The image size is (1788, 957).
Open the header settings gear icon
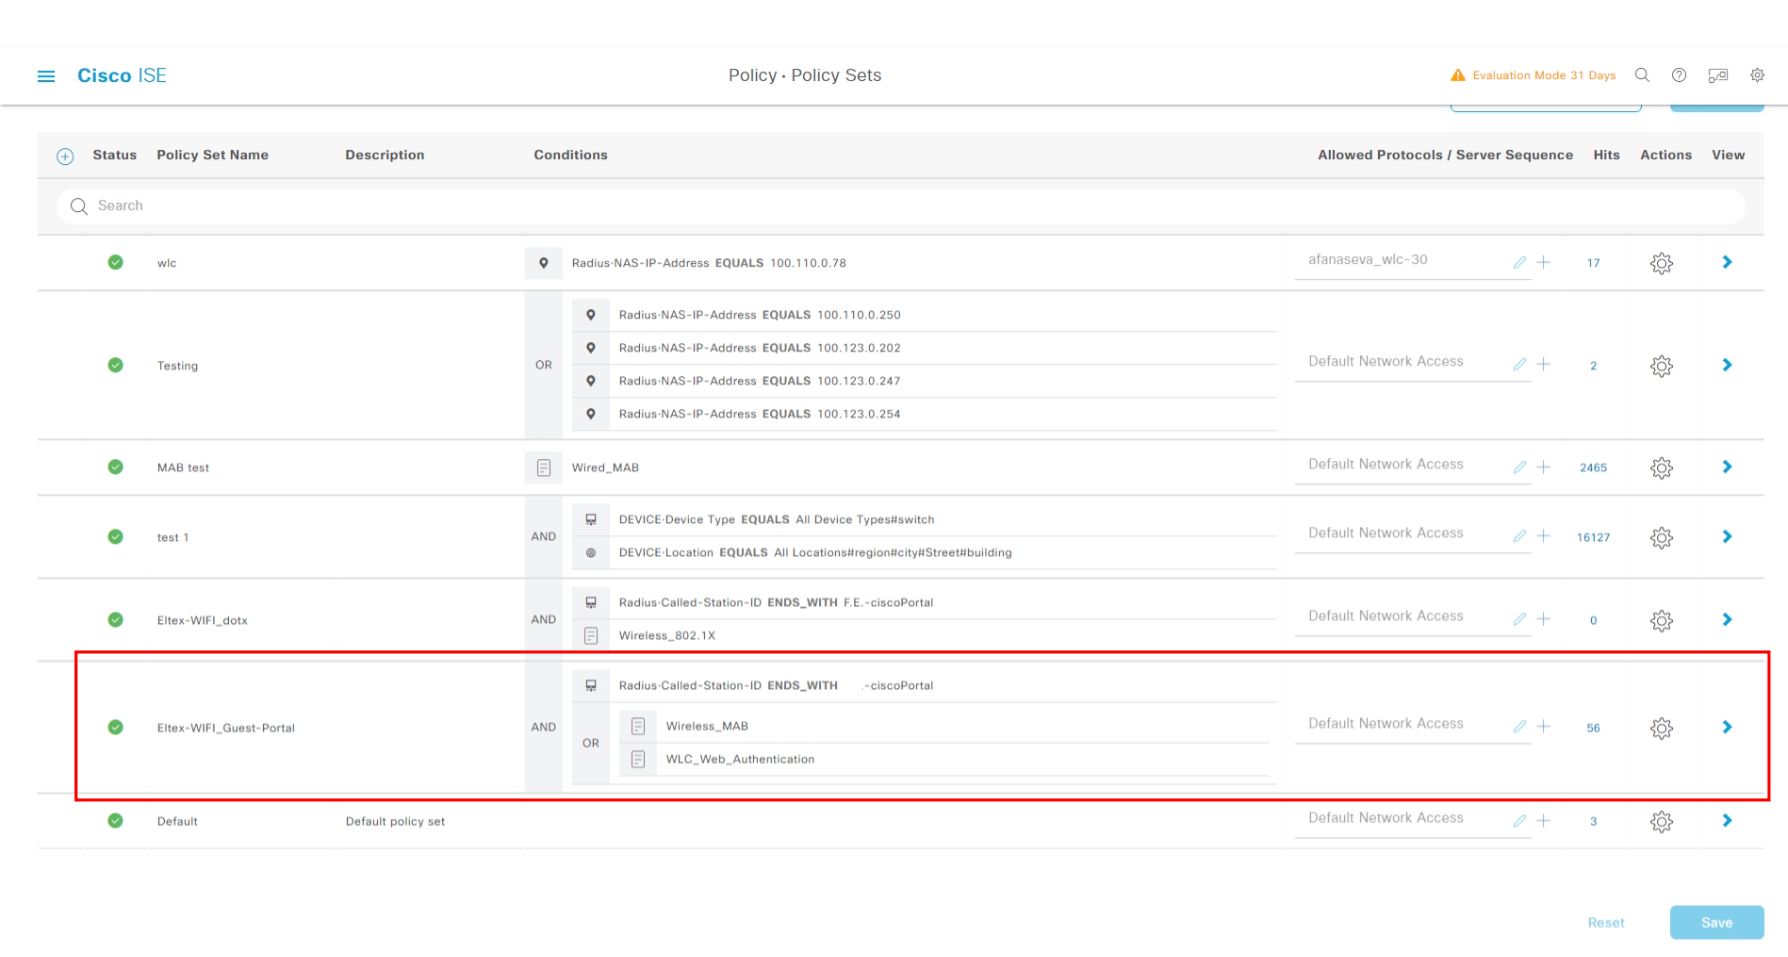tap(1757, 75)
